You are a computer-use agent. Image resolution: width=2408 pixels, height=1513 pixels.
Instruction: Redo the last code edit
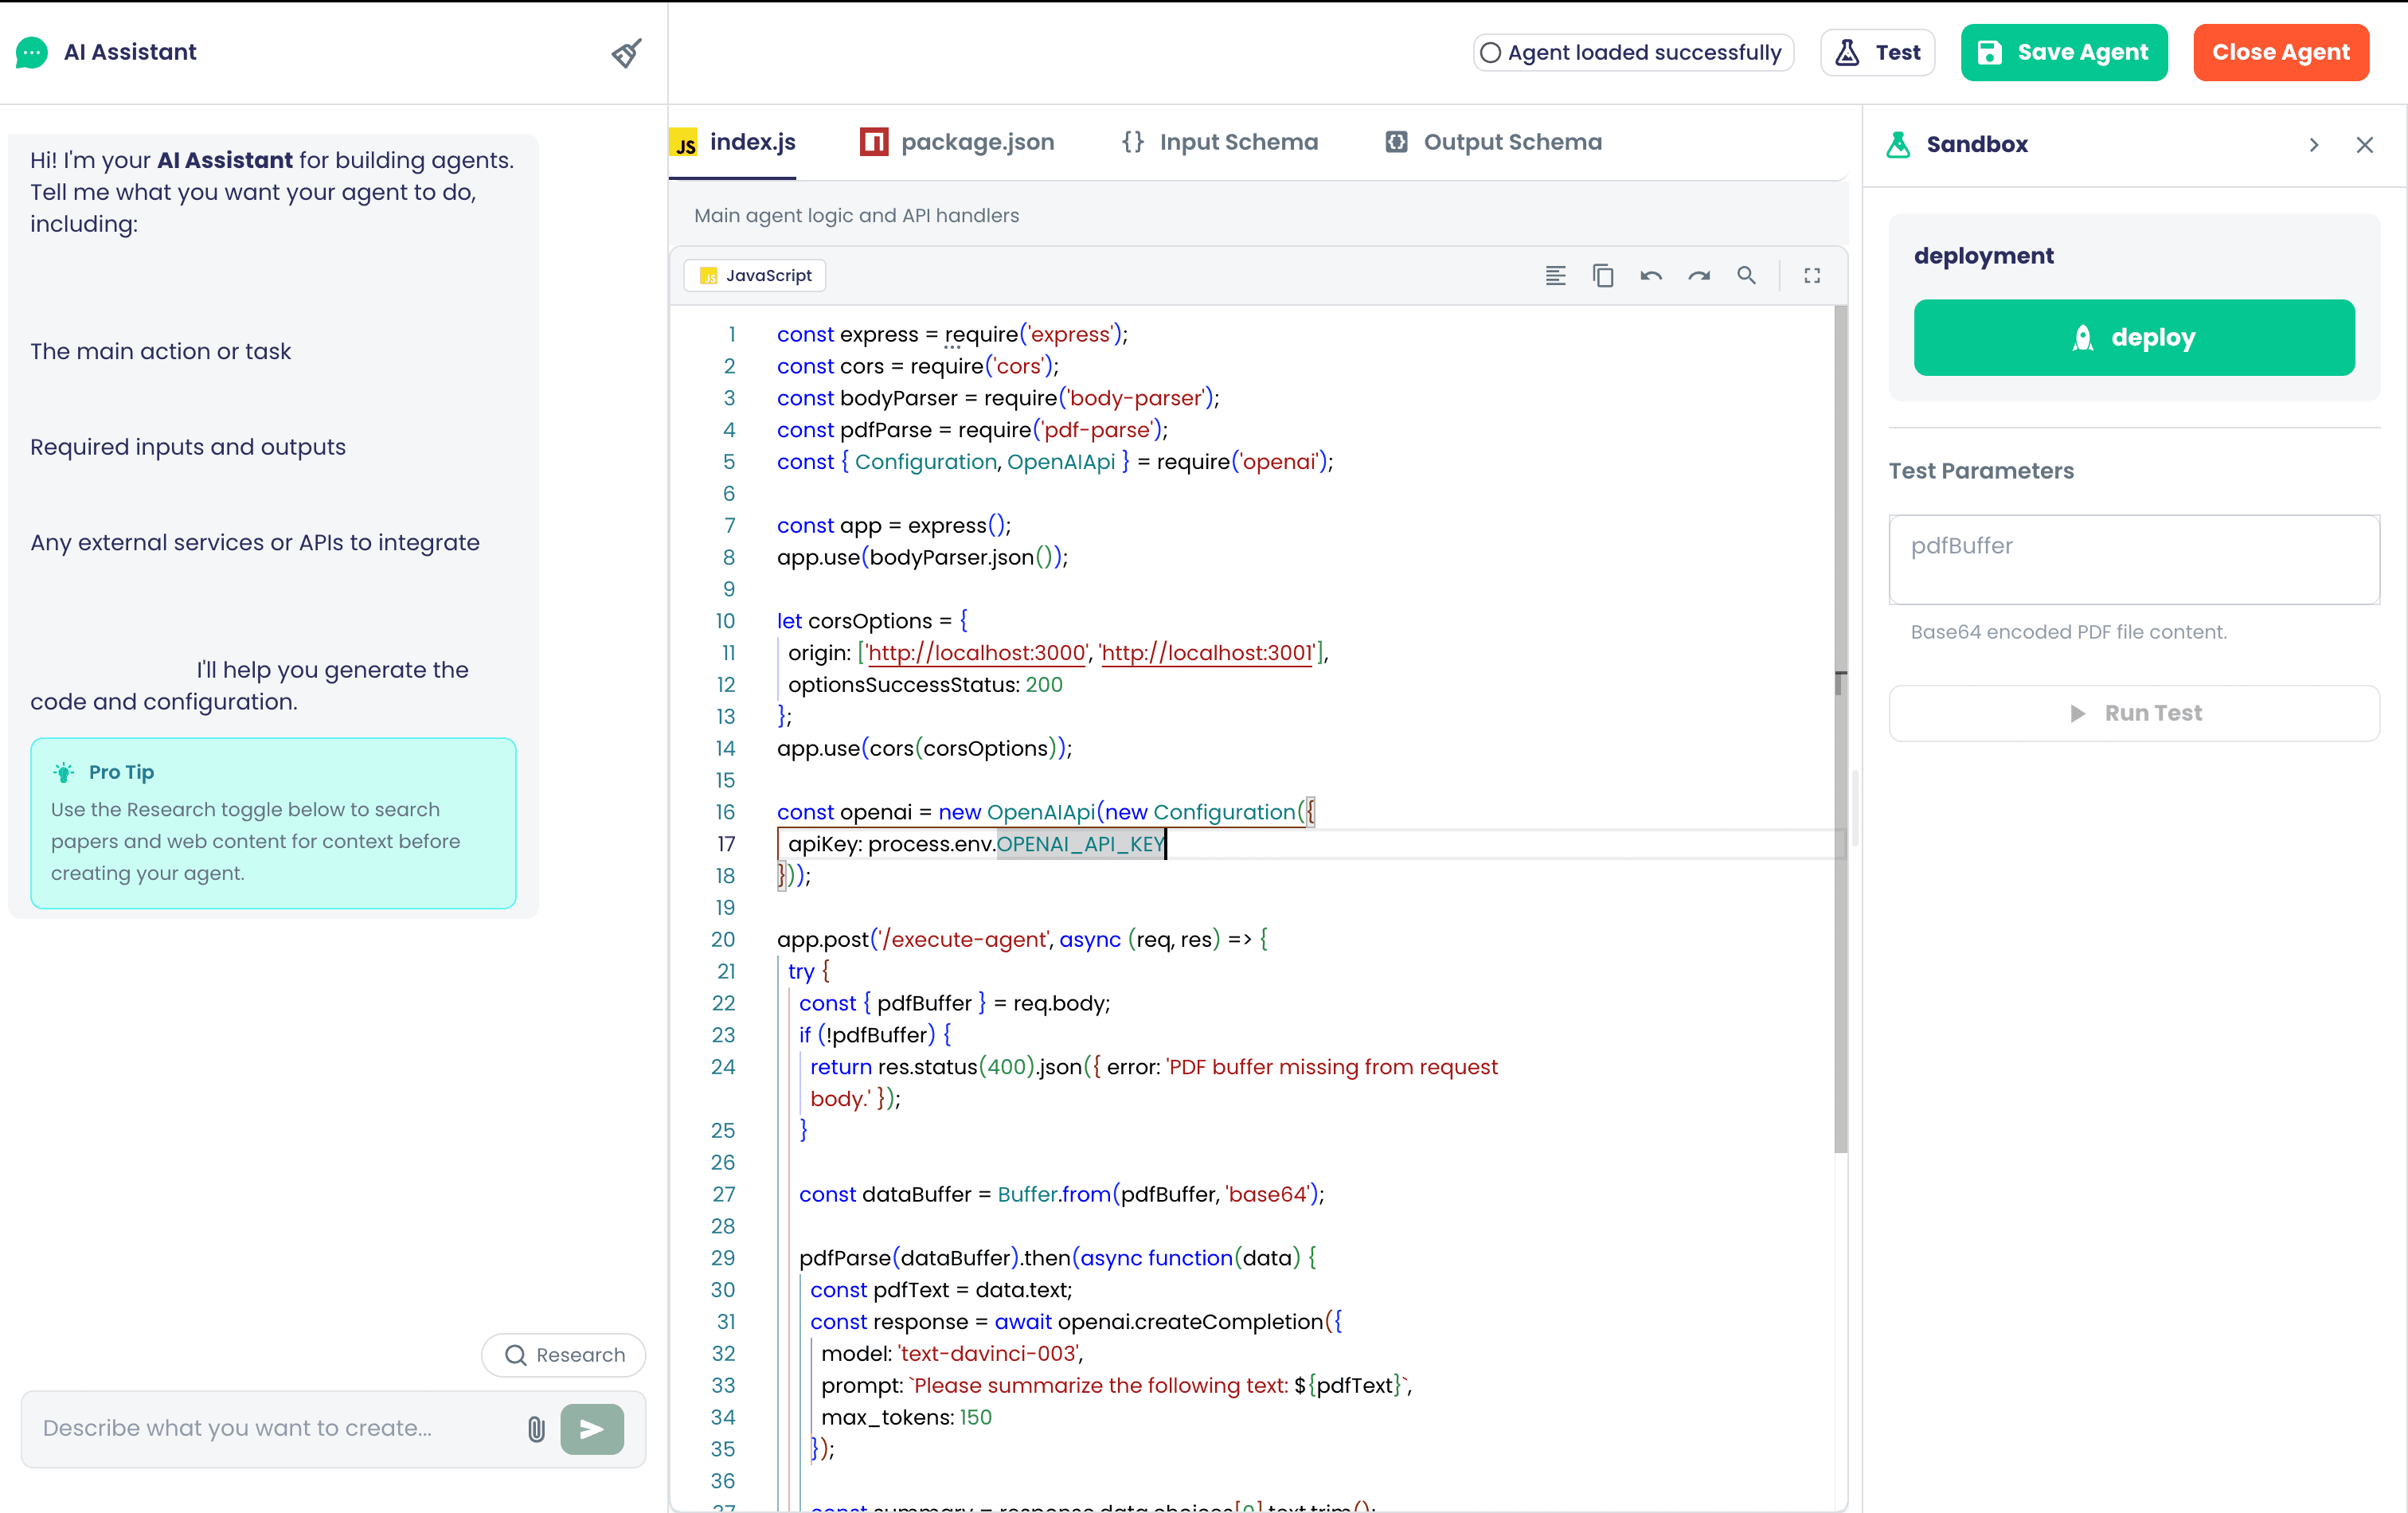[x=1699, y=275]
